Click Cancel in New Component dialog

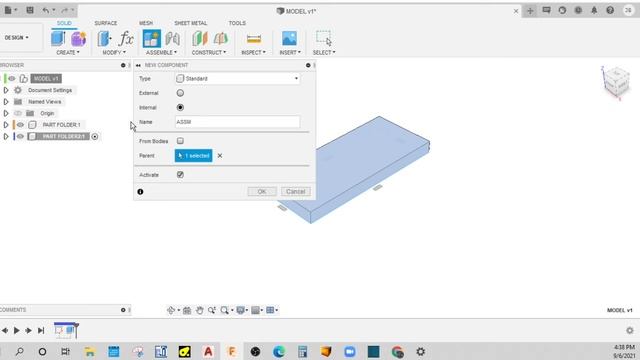[x=296, y=191]
